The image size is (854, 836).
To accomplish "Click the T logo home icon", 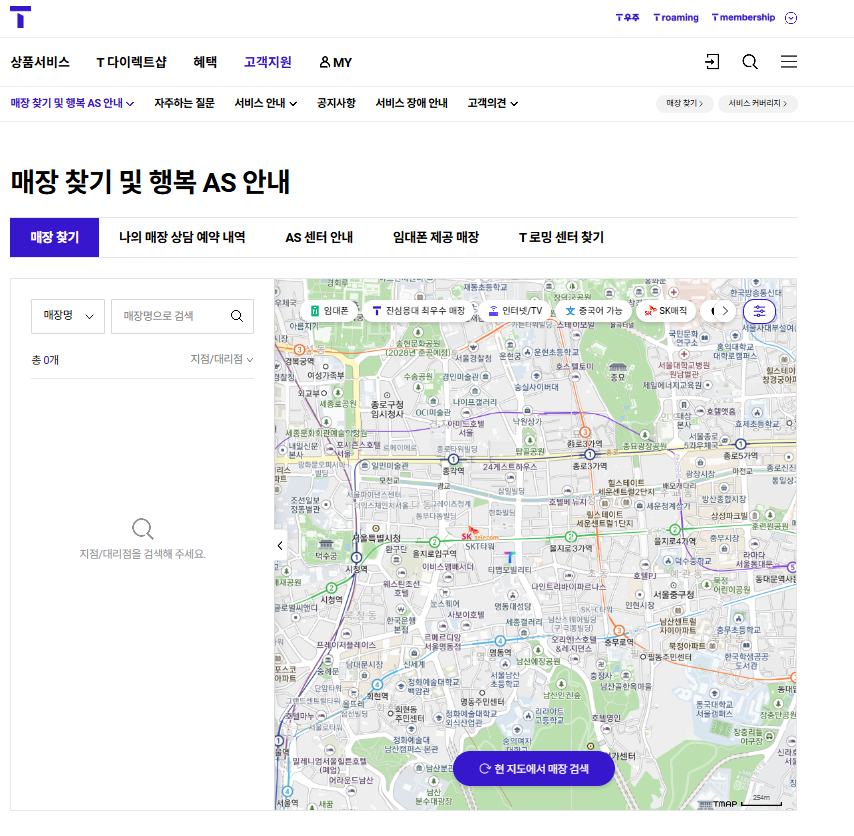I will click(x=21, y=17).
